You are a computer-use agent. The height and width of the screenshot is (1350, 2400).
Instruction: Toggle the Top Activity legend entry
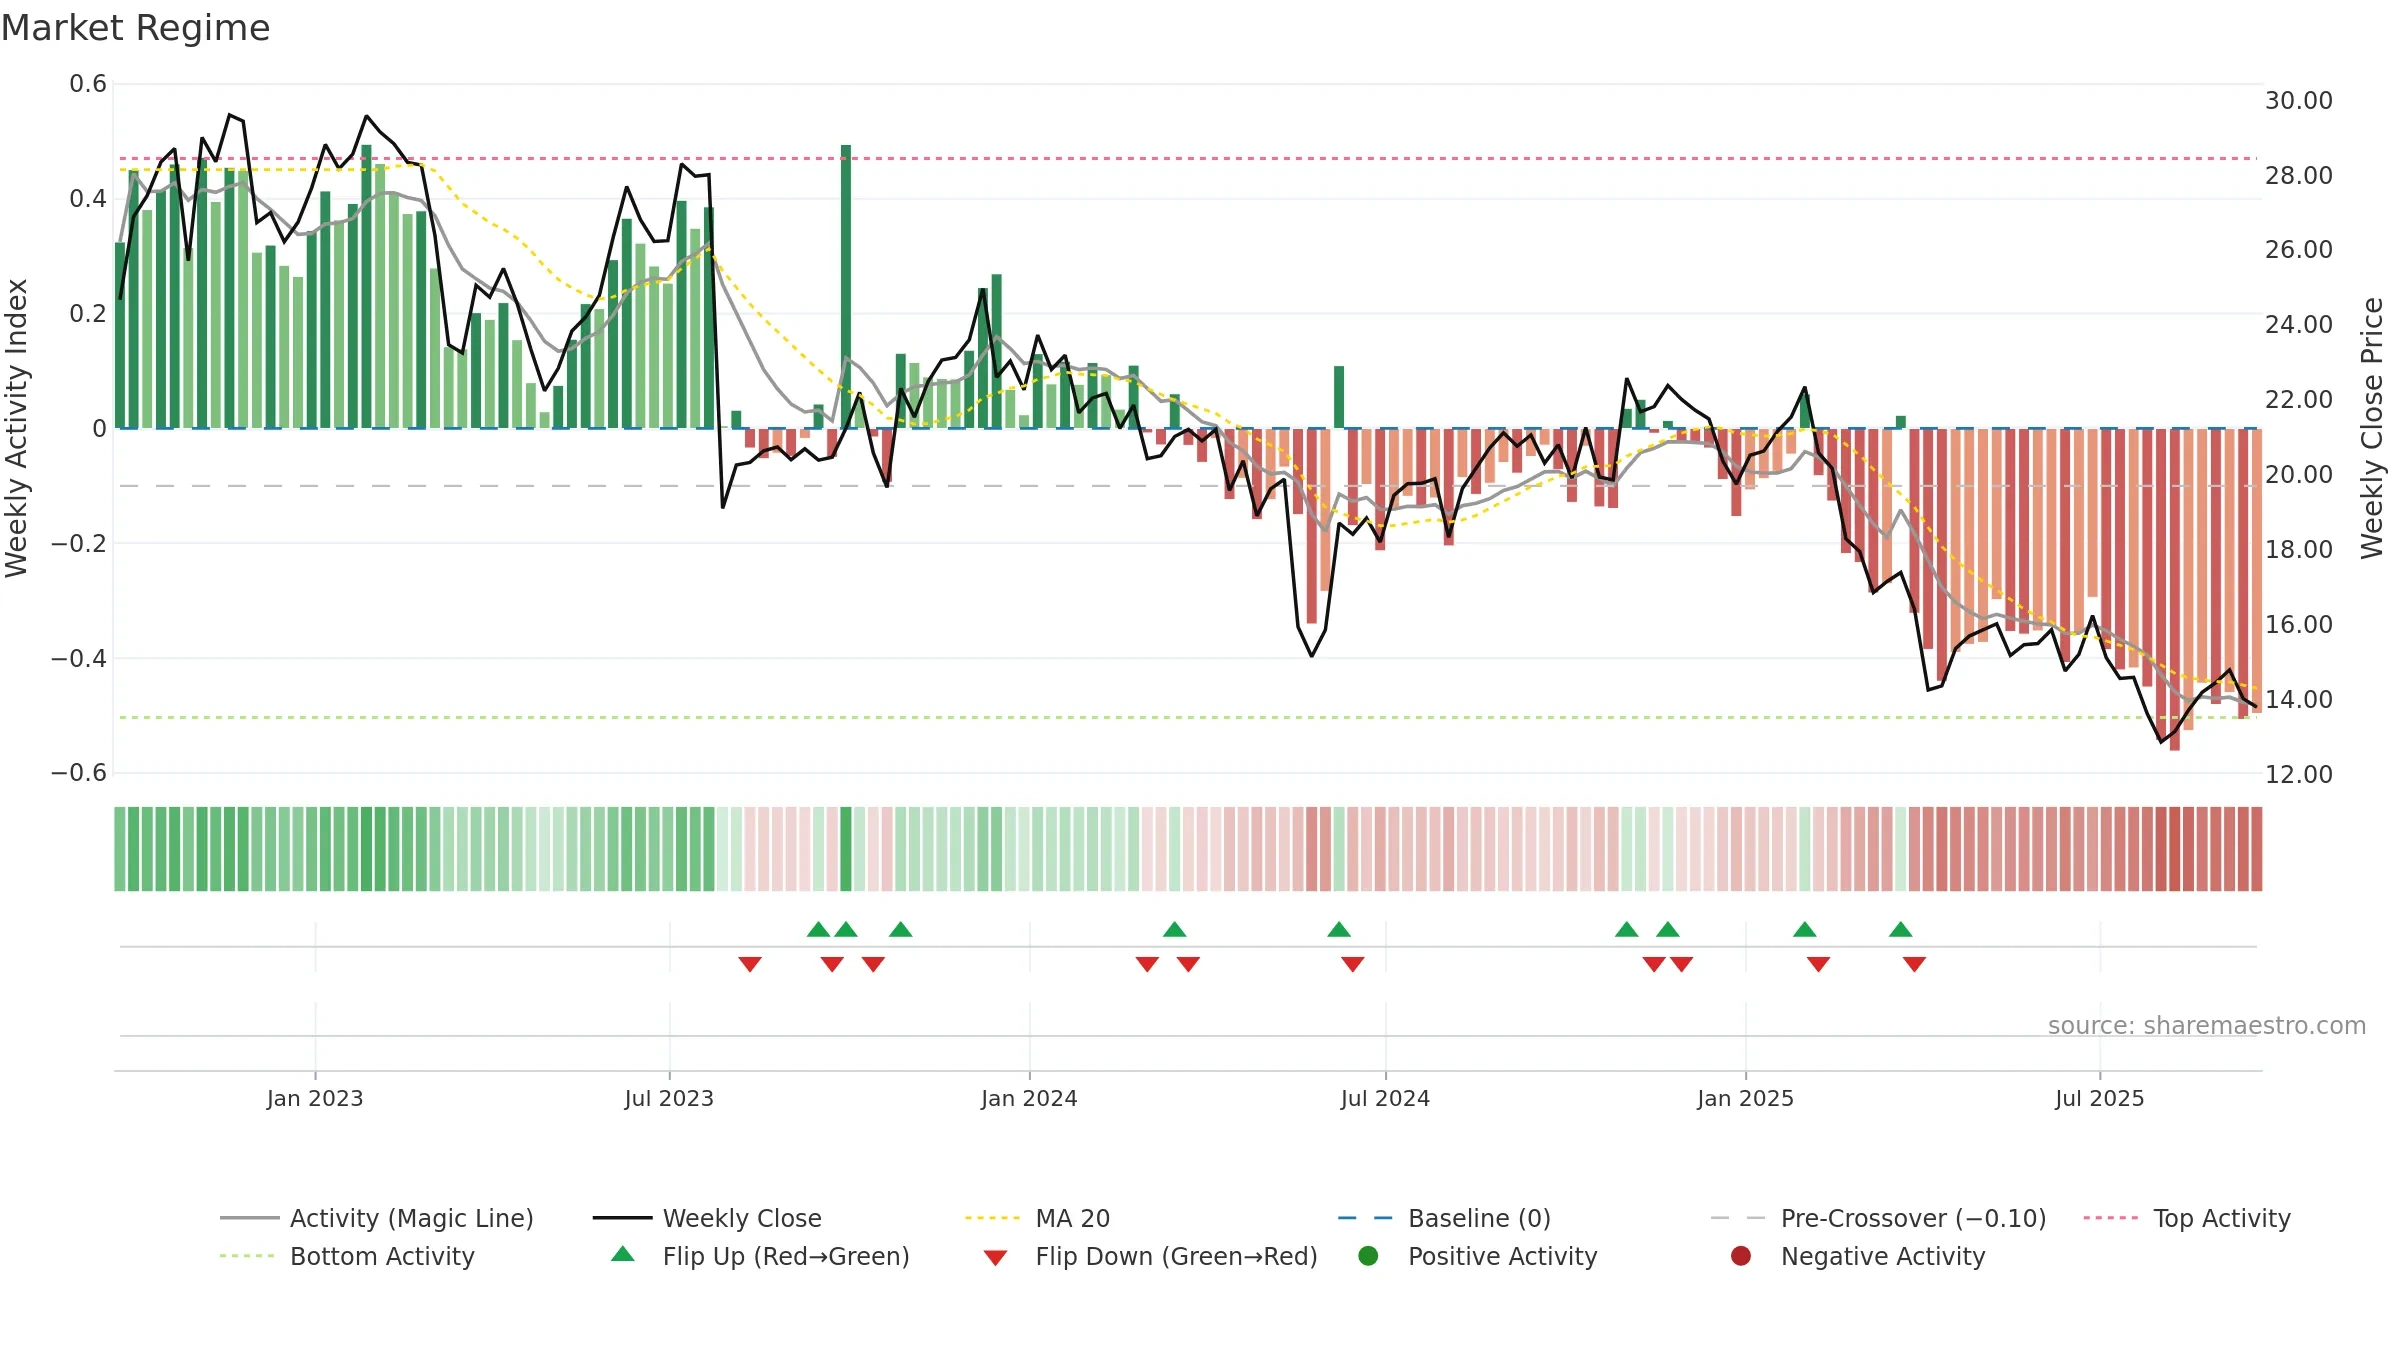(x=2187, y=1218)
